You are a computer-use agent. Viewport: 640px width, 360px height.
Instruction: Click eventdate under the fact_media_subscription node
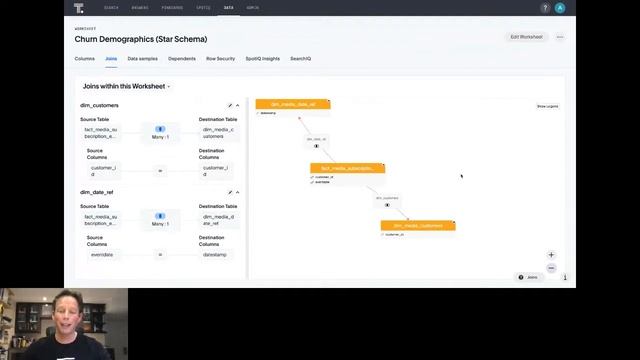[322, 182]
